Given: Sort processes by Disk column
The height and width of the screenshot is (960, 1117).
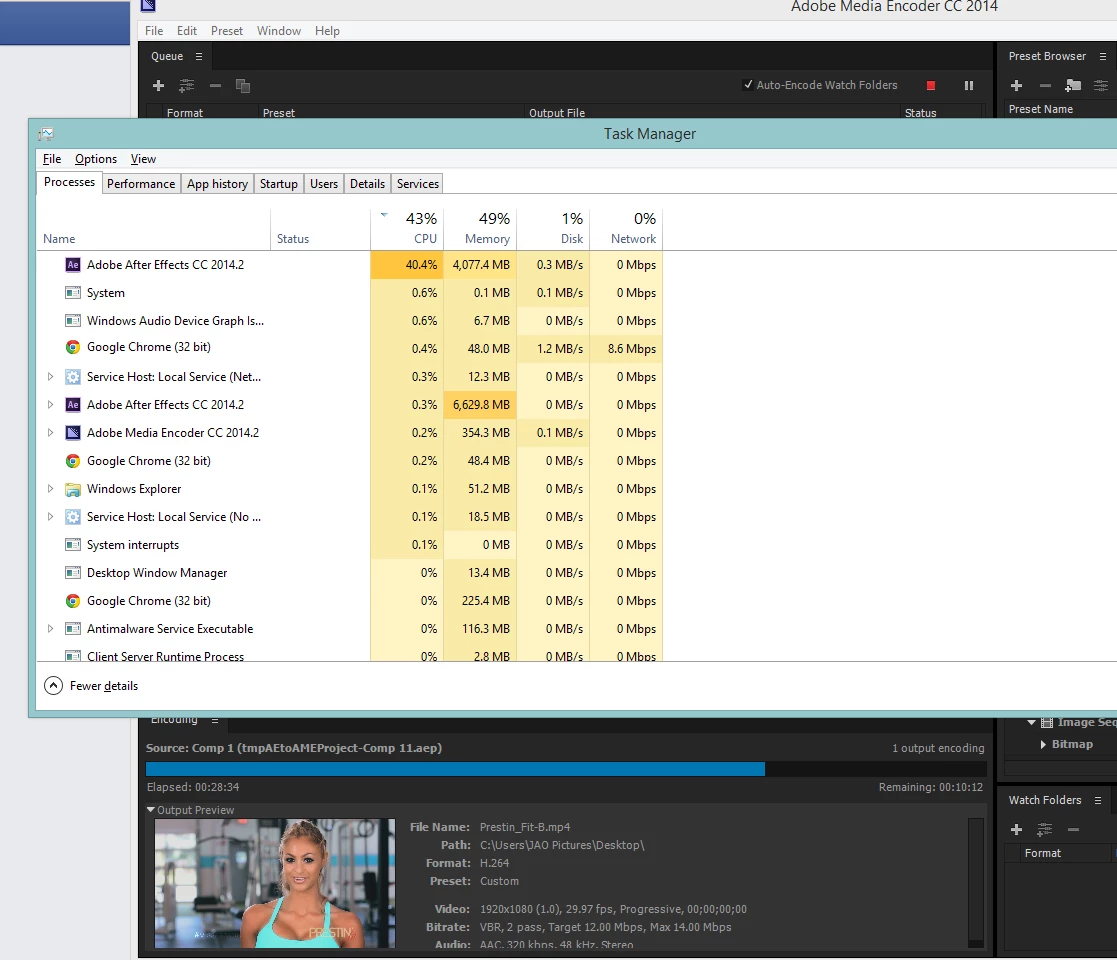Looking at the screenshot, I should (554, 229).
